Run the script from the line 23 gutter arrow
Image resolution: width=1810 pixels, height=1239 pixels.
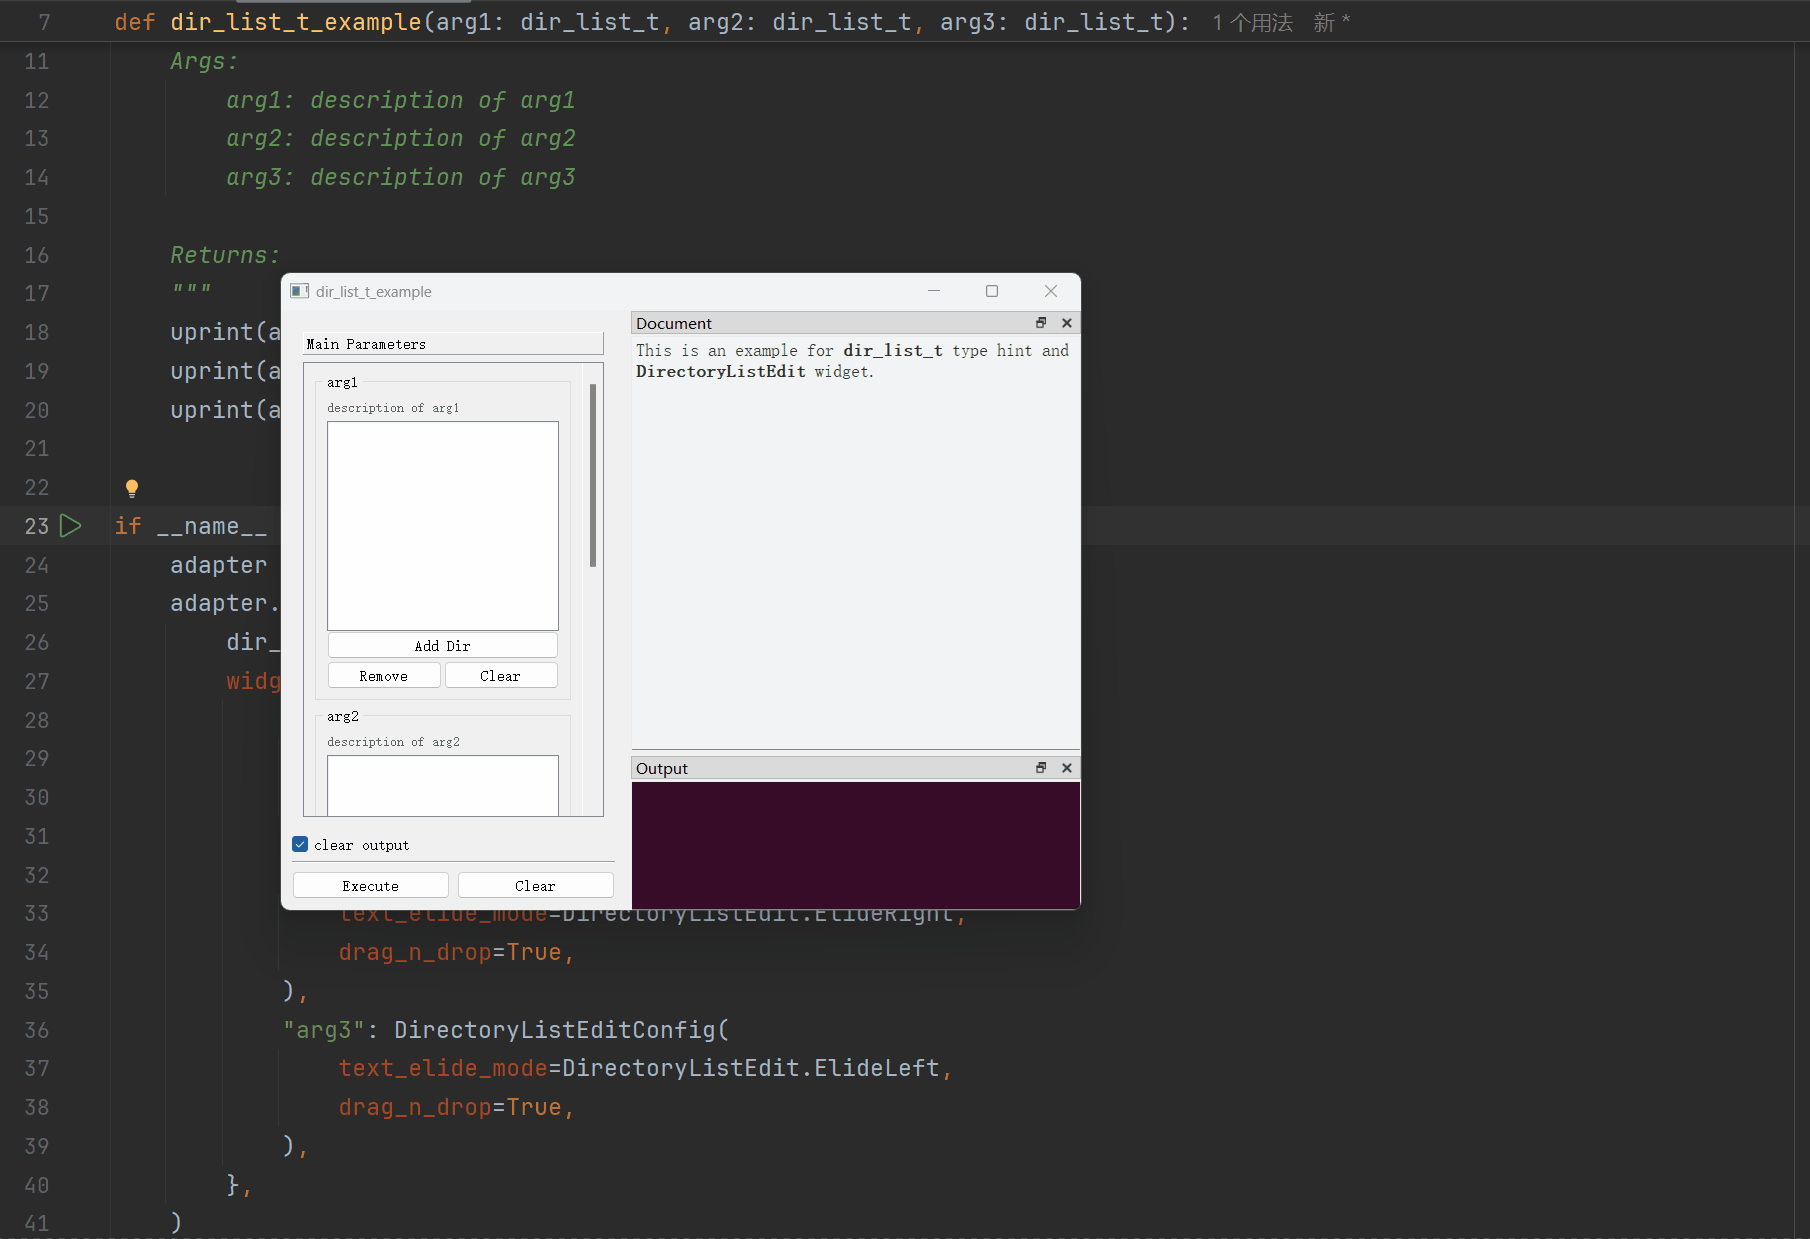(x=70, y=526)
